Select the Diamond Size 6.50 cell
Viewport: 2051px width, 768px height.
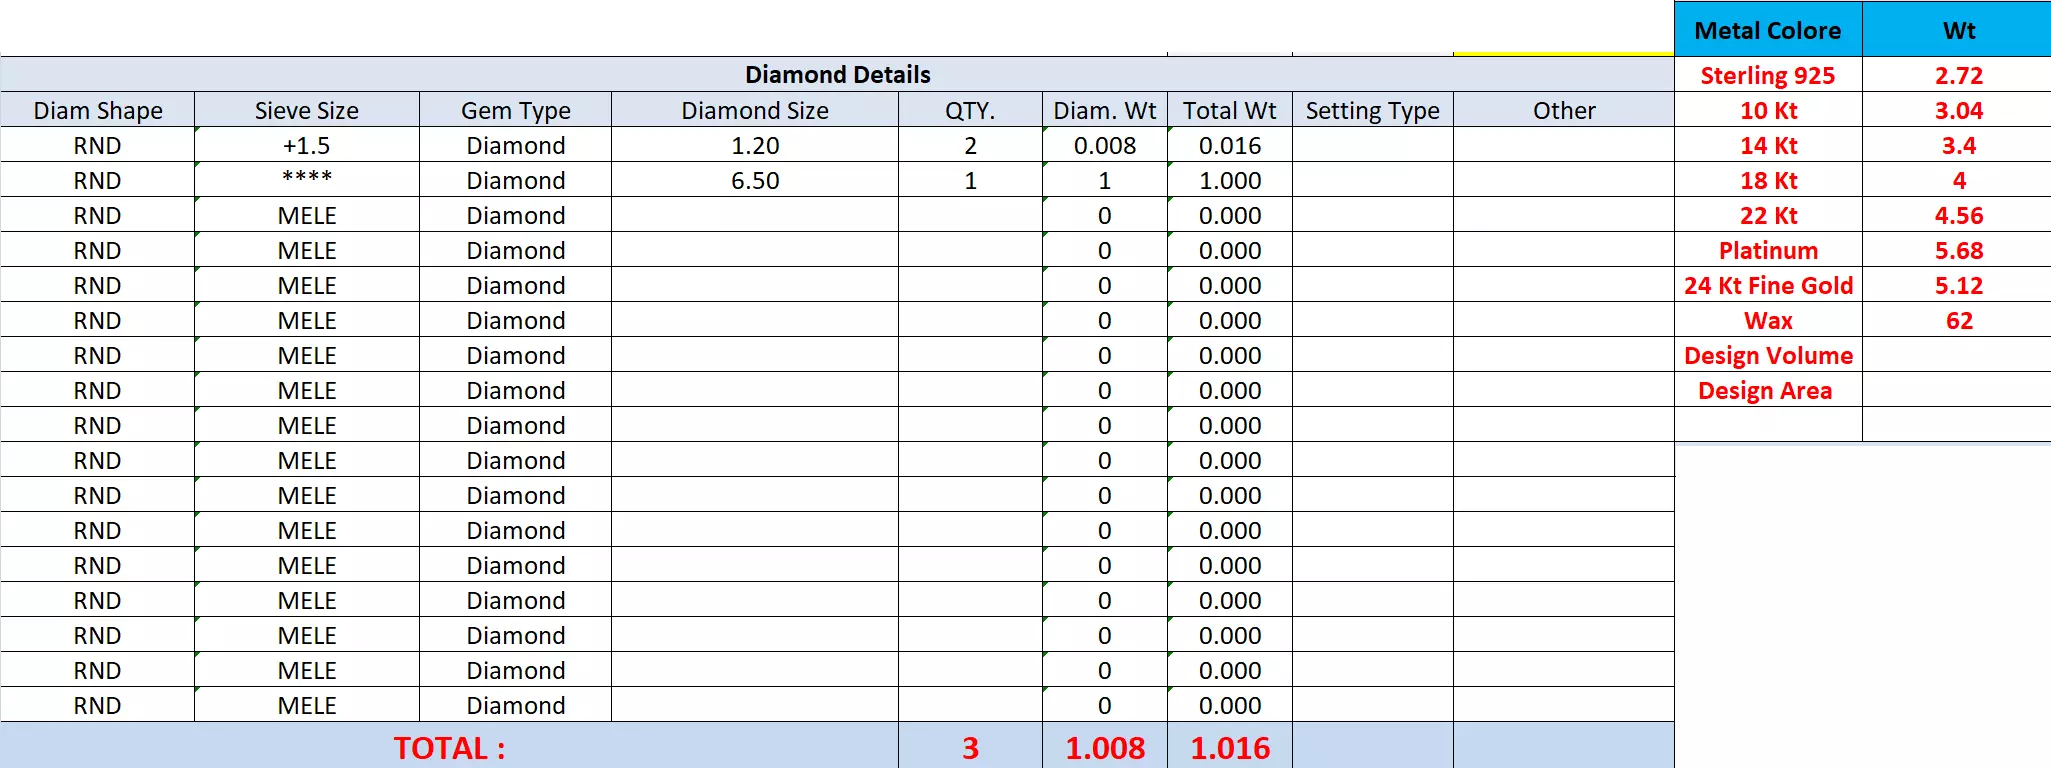coord(755,180)
